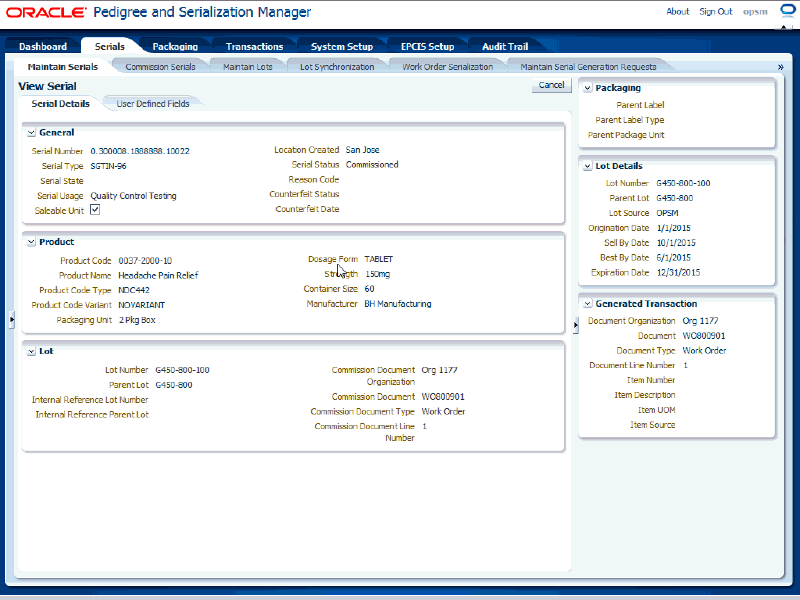Image resolution: width=800 pixels, height=600 pixels.
Task: Click the Headache Pain Relief product name
Action: [158, 276]
